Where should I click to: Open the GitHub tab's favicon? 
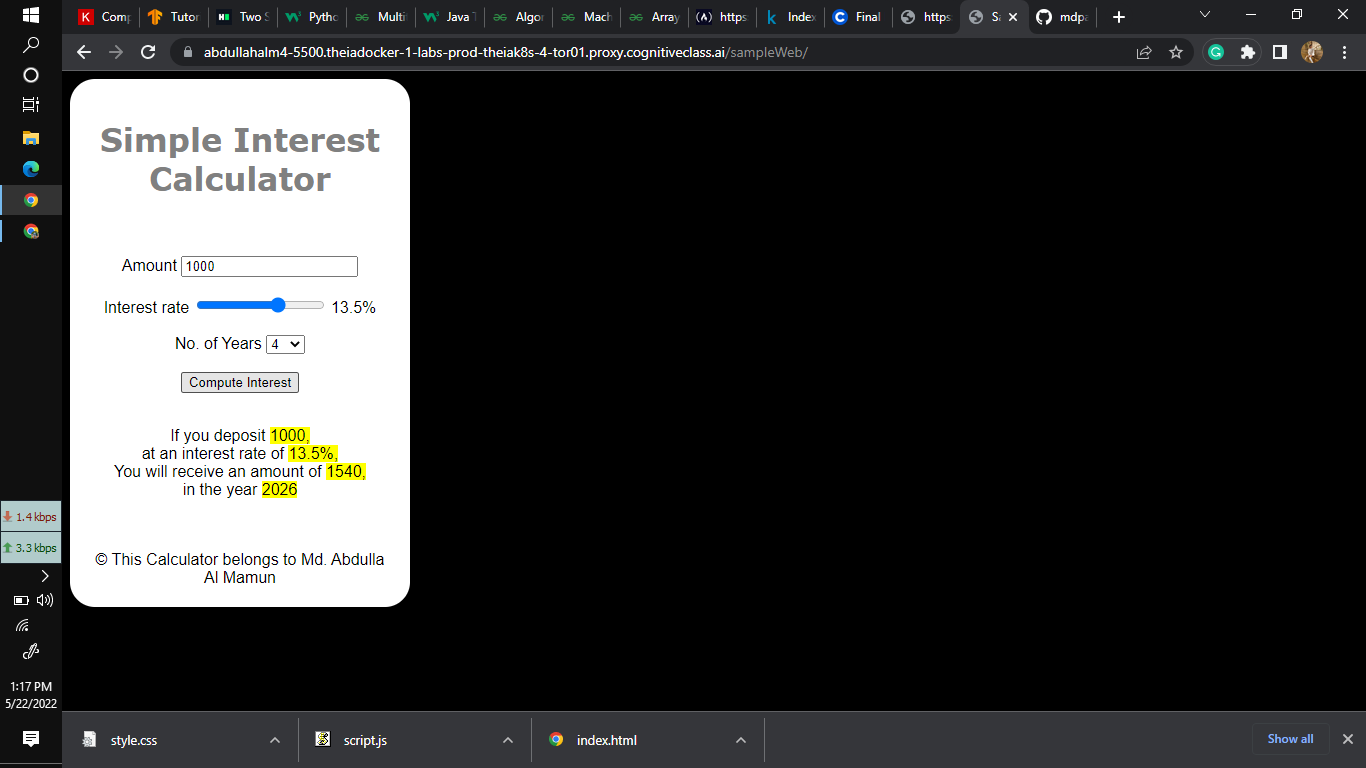1044,17
